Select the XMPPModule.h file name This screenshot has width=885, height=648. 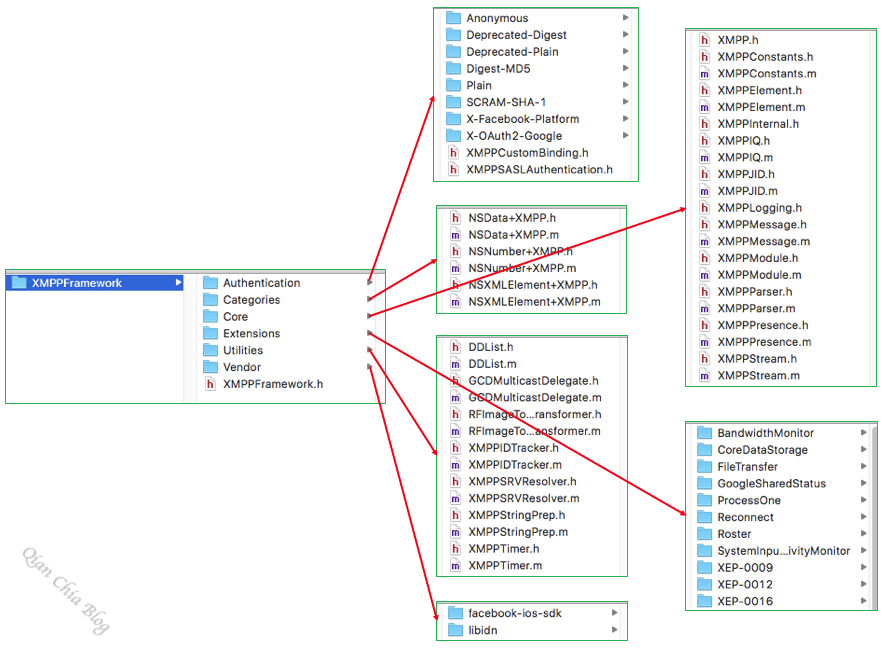(x=757, y=258)
